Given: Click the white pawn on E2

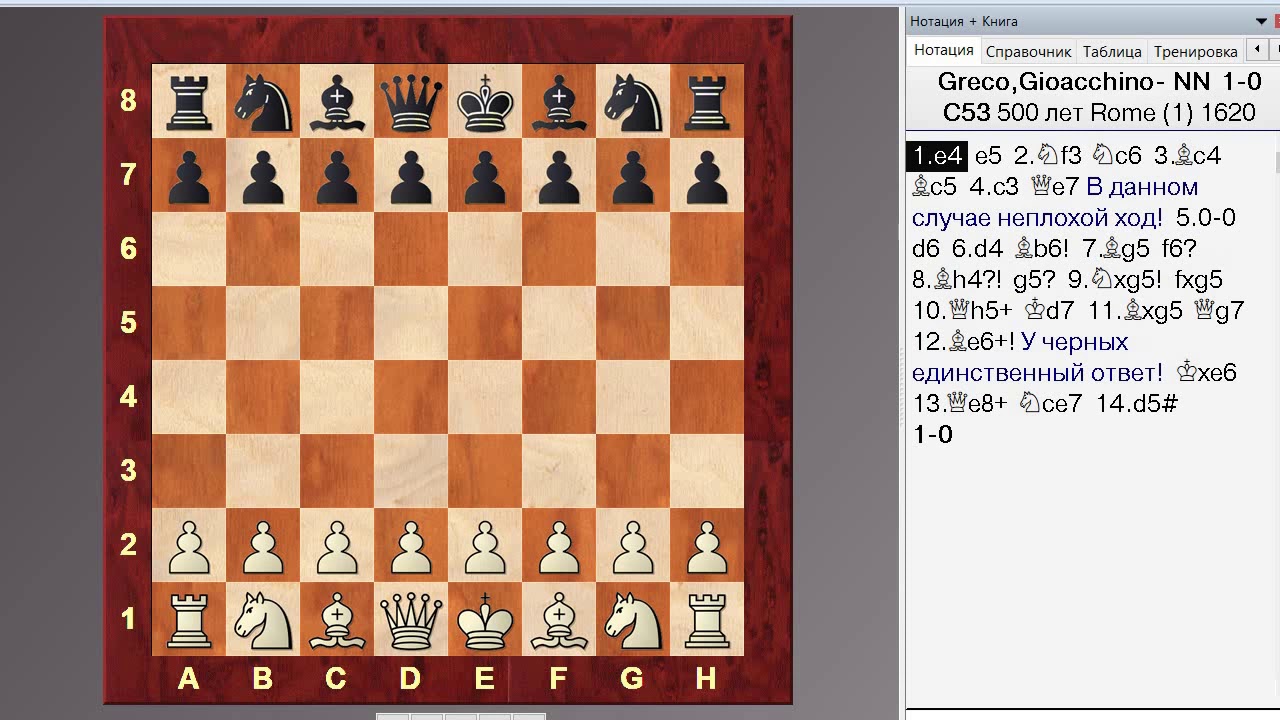Looking at the screenshot, I should [485, 546].
